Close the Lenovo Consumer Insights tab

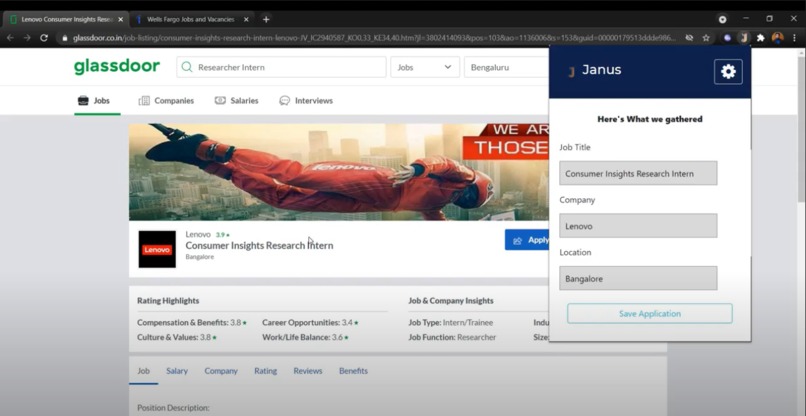(x=120, y=20)
